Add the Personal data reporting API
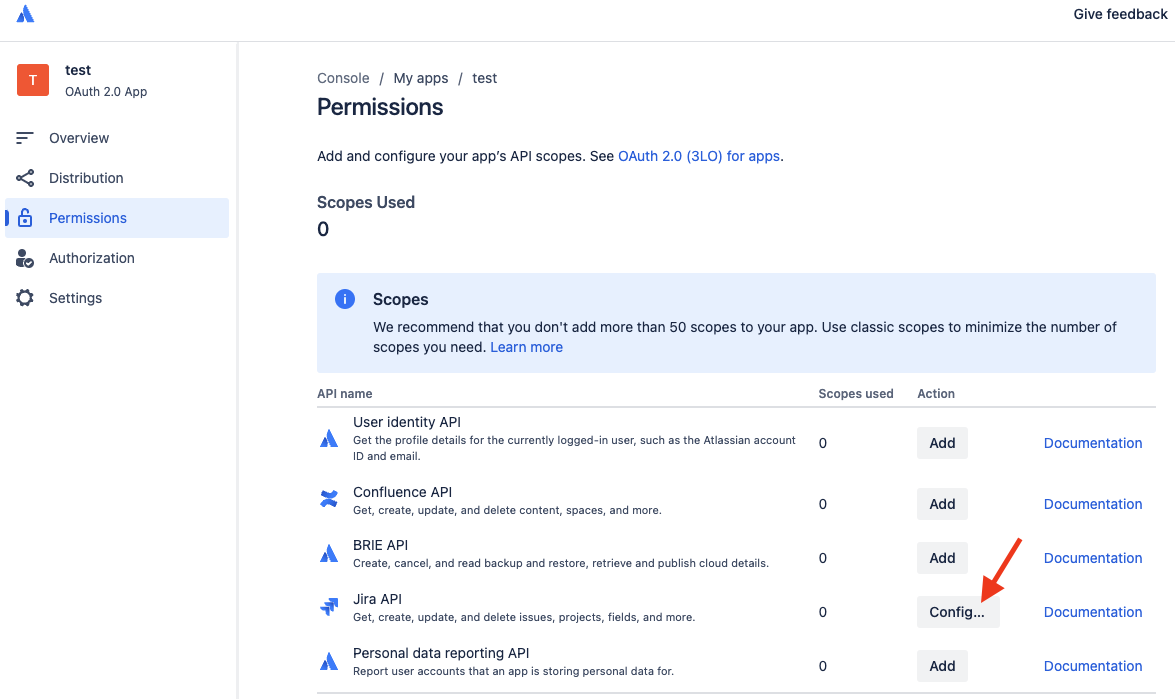This screenshot has width=1175, height=699. click(942, 666)
